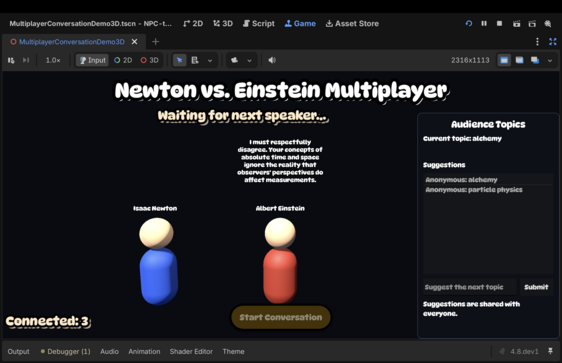
Task: Open the Debugger (1) bottom panel
Action: tap(65, 352)
